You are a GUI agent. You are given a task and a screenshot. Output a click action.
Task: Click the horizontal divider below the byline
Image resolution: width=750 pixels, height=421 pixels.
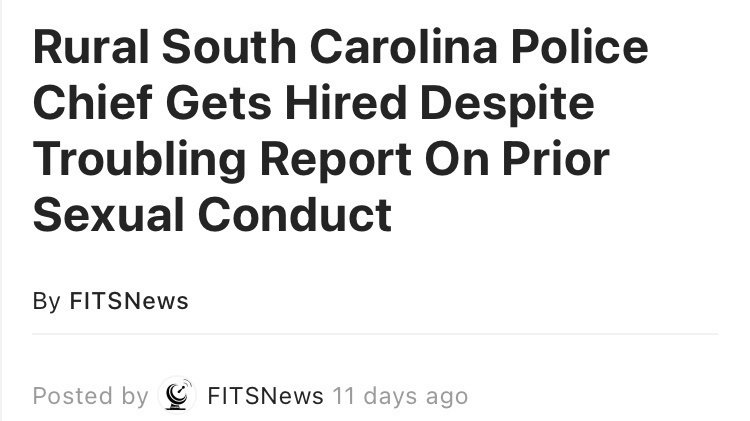[x=375, y=334]
